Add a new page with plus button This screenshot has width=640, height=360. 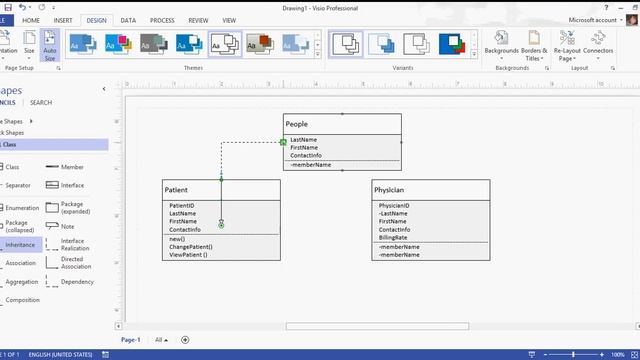(x=185, y=340)
